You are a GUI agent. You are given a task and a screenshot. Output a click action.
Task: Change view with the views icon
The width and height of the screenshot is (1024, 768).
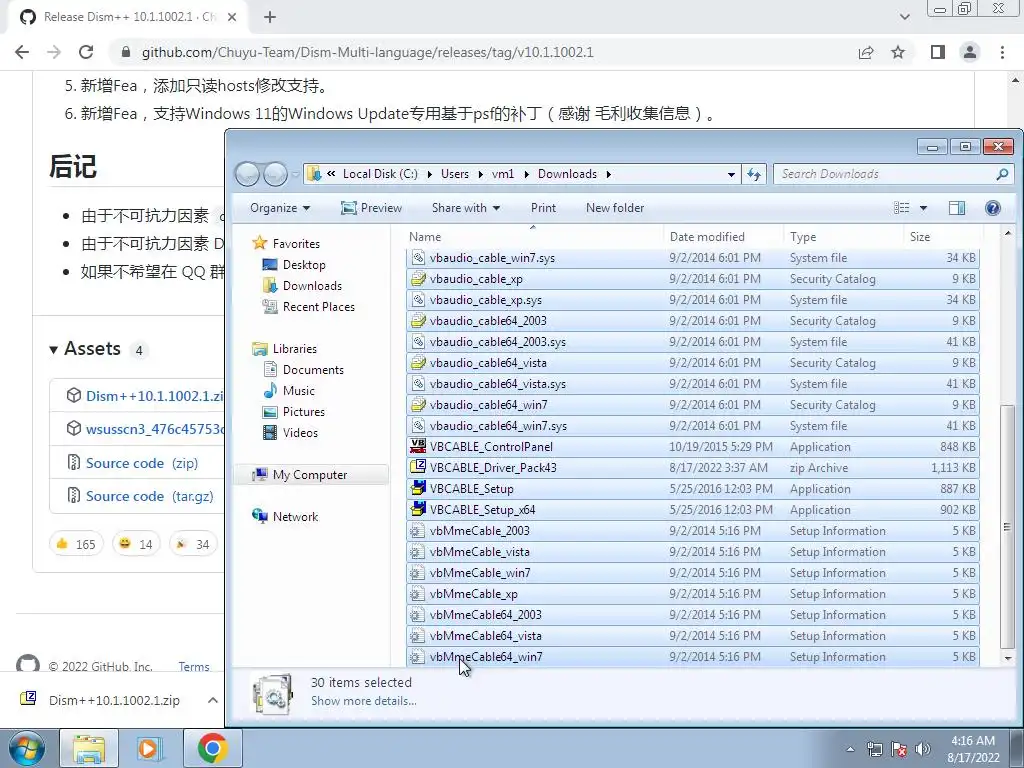point(902,208)
